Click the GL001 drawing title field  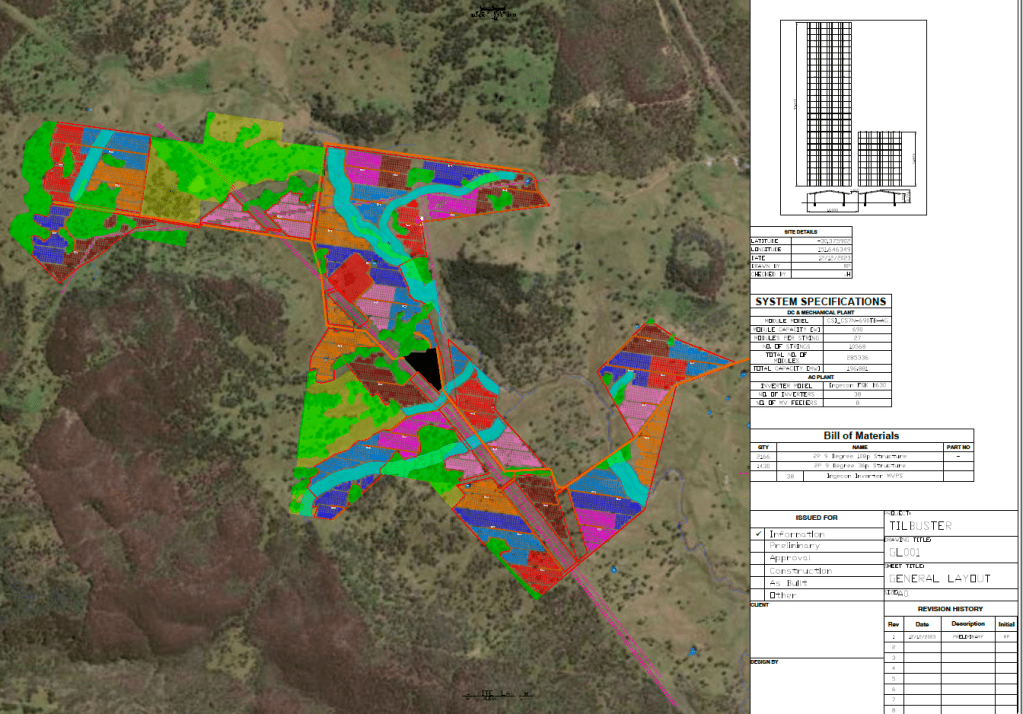click(904, 551)
